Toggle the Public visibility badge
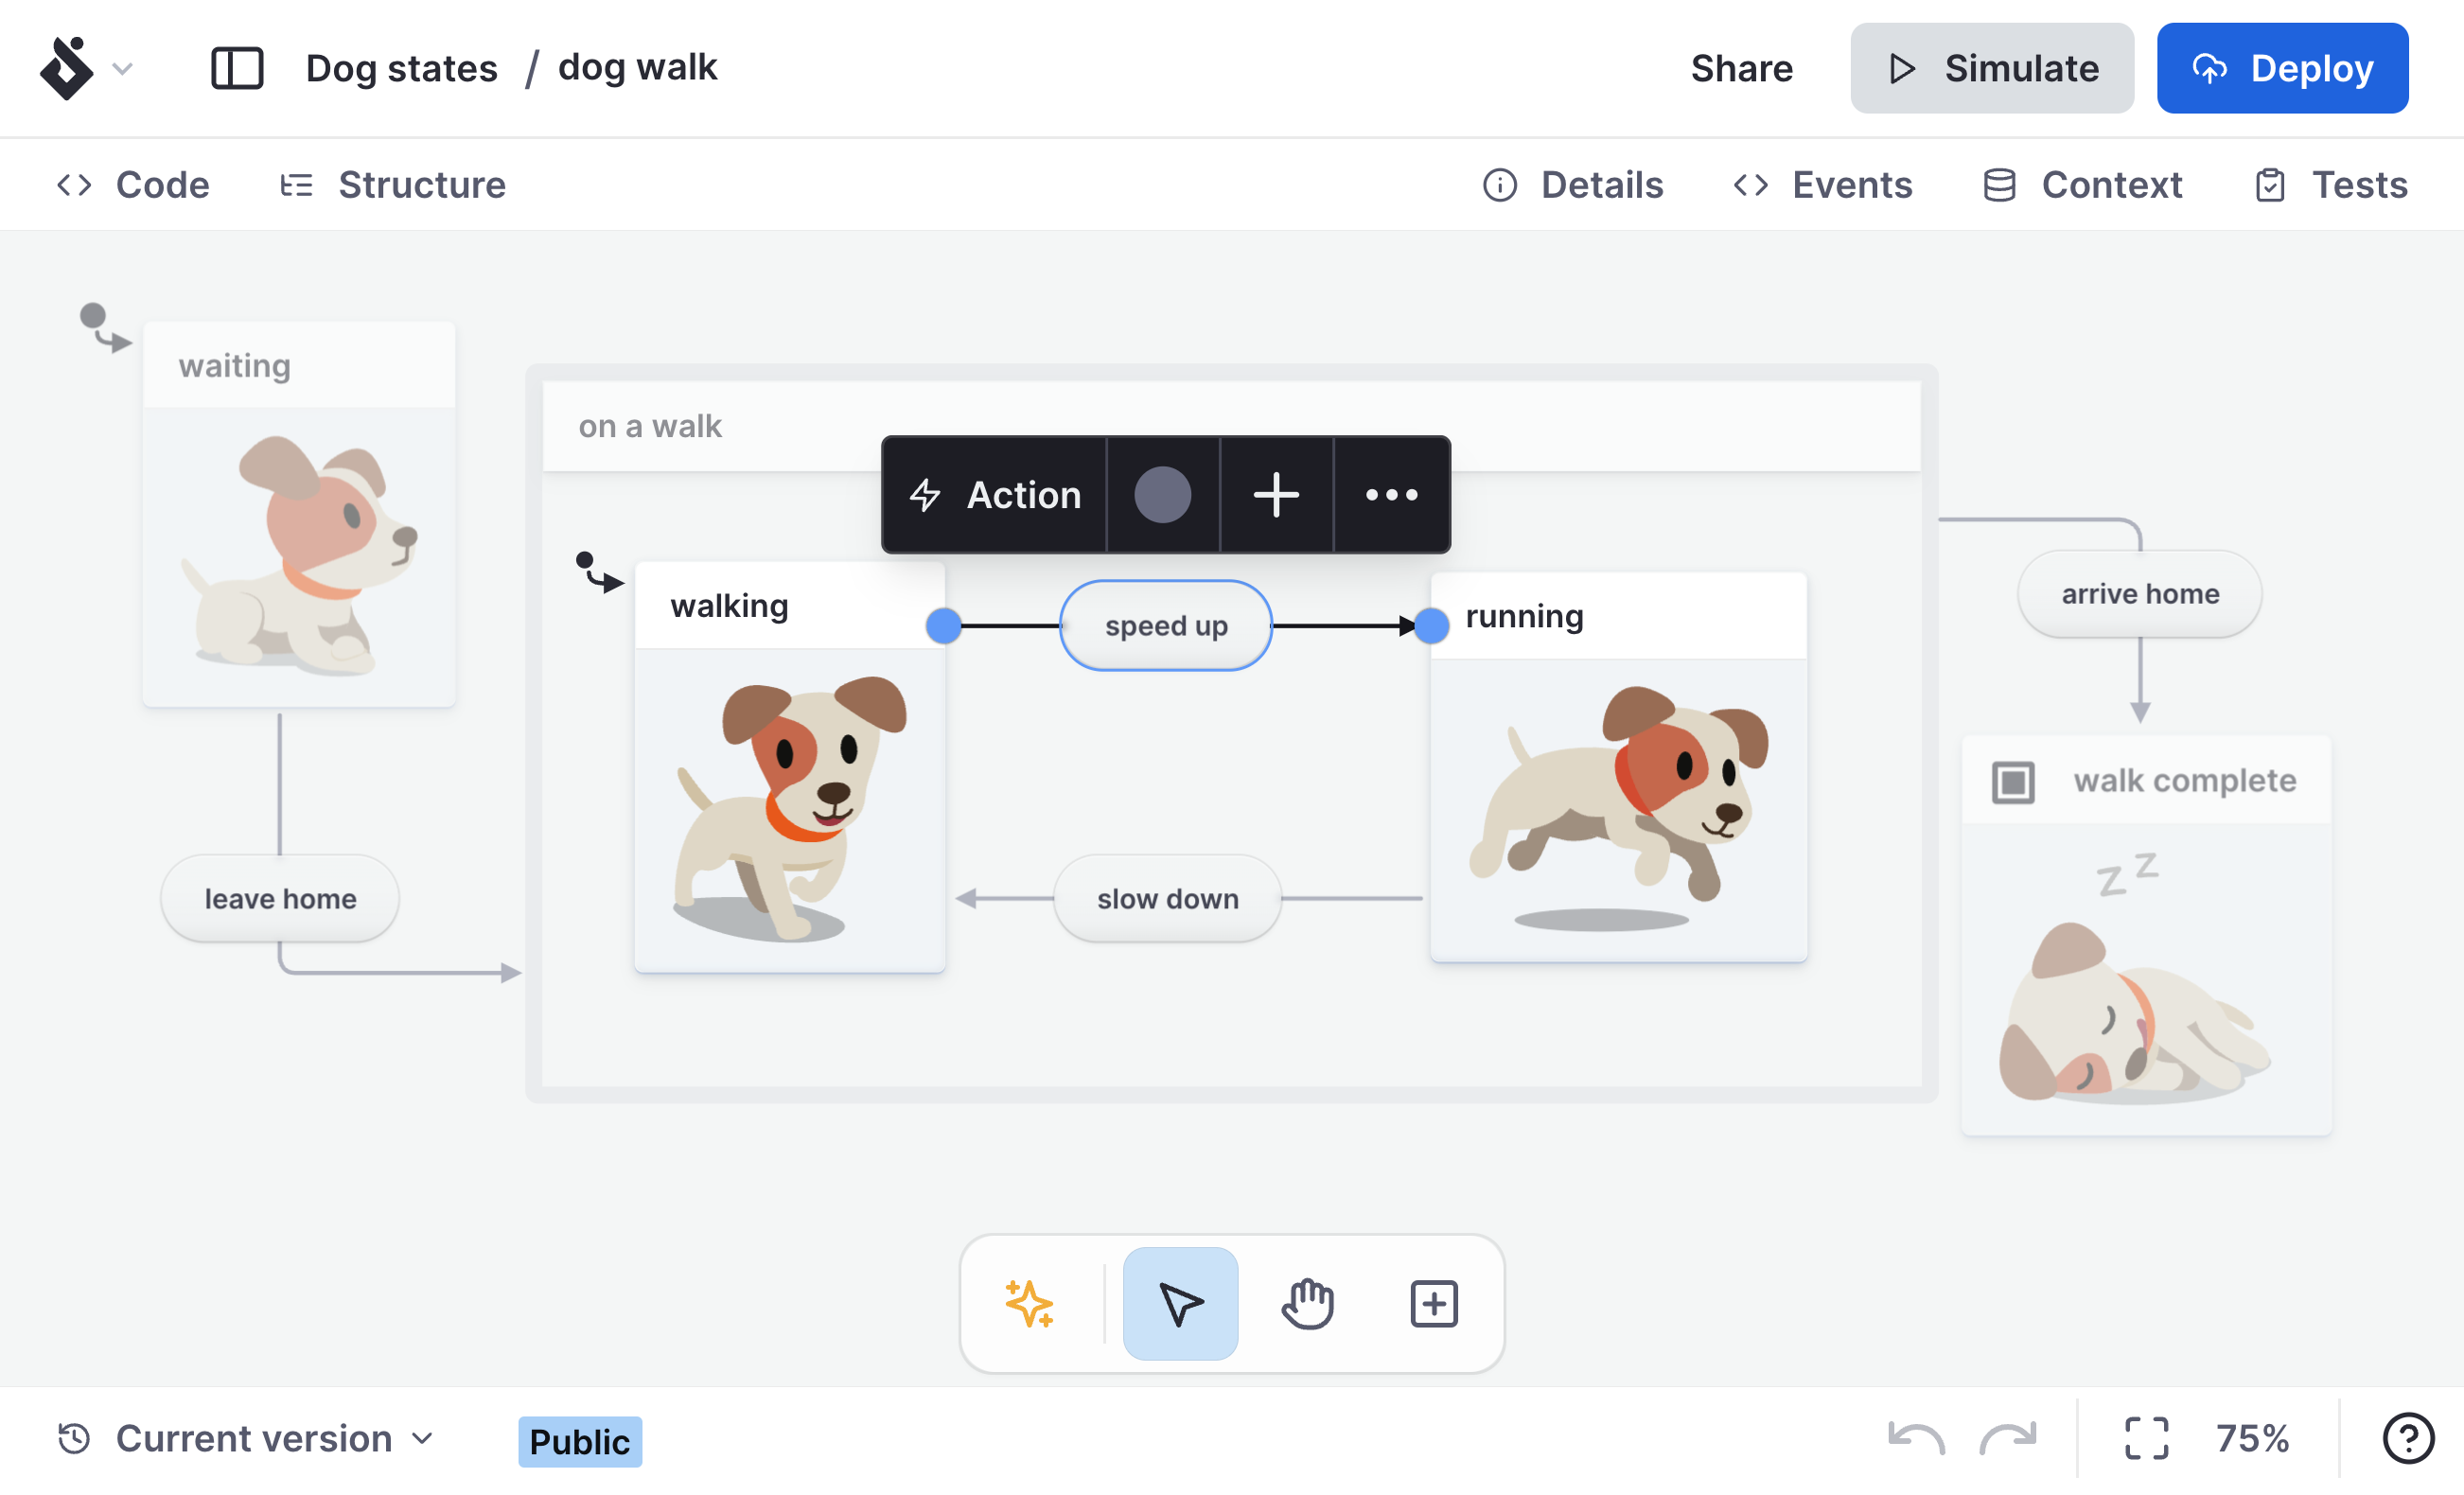The image size is (2464, 1495). [x=577, y=1440]
